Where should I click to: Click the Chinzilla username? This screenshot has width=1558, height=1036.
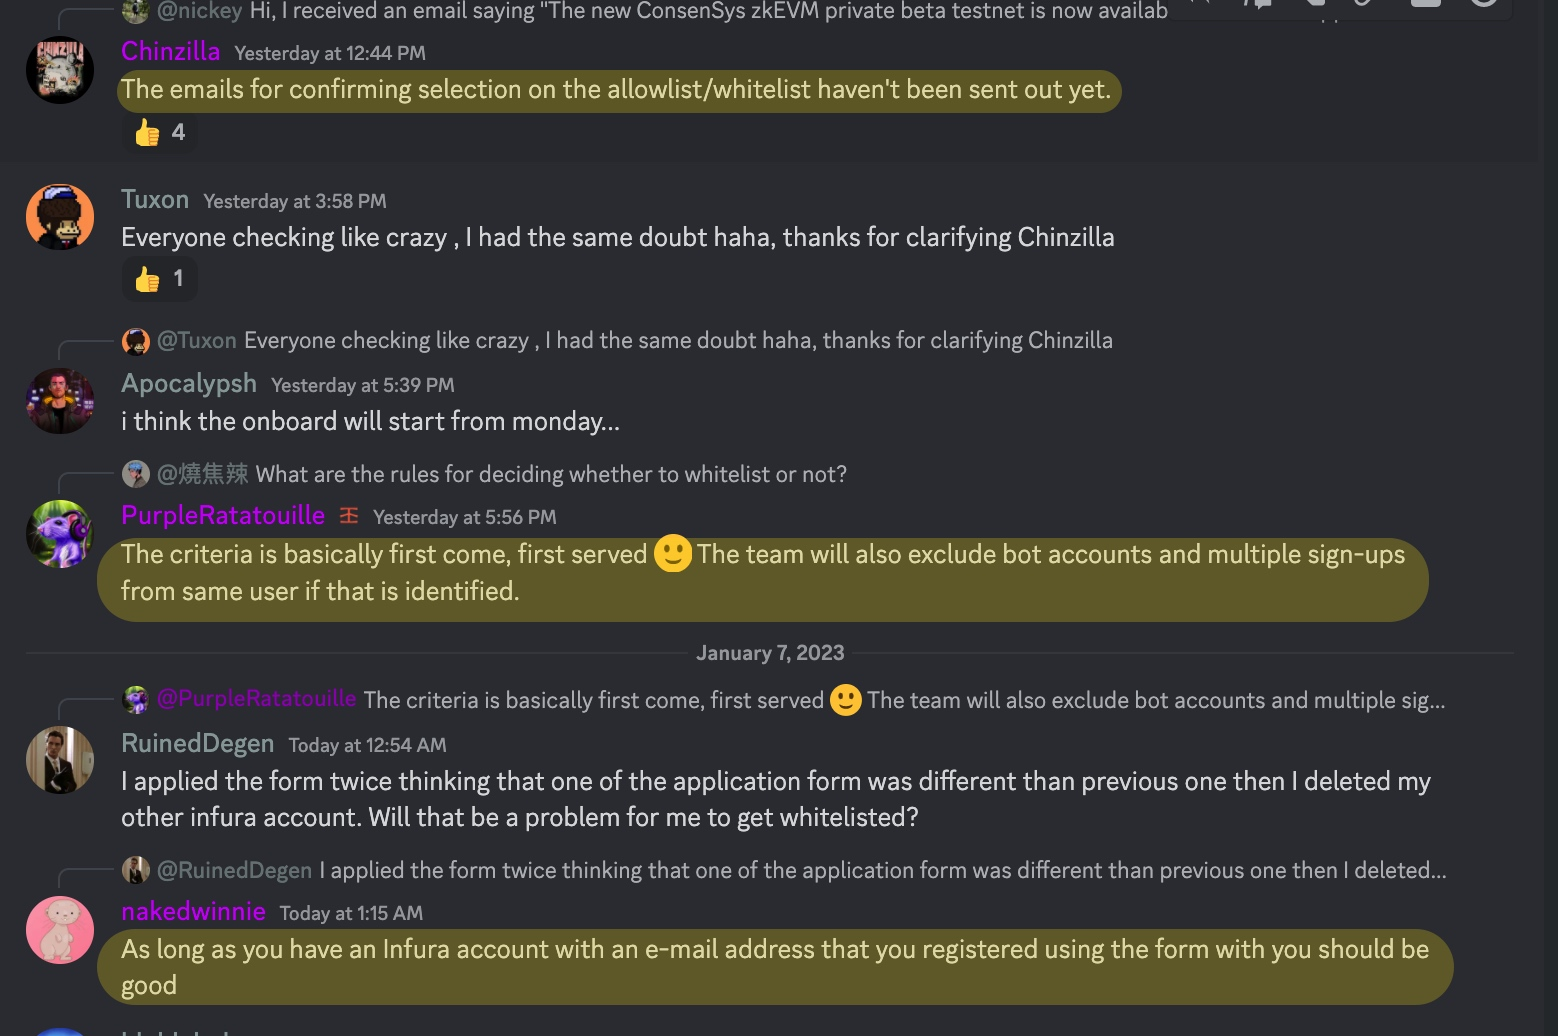pos(171,51)
